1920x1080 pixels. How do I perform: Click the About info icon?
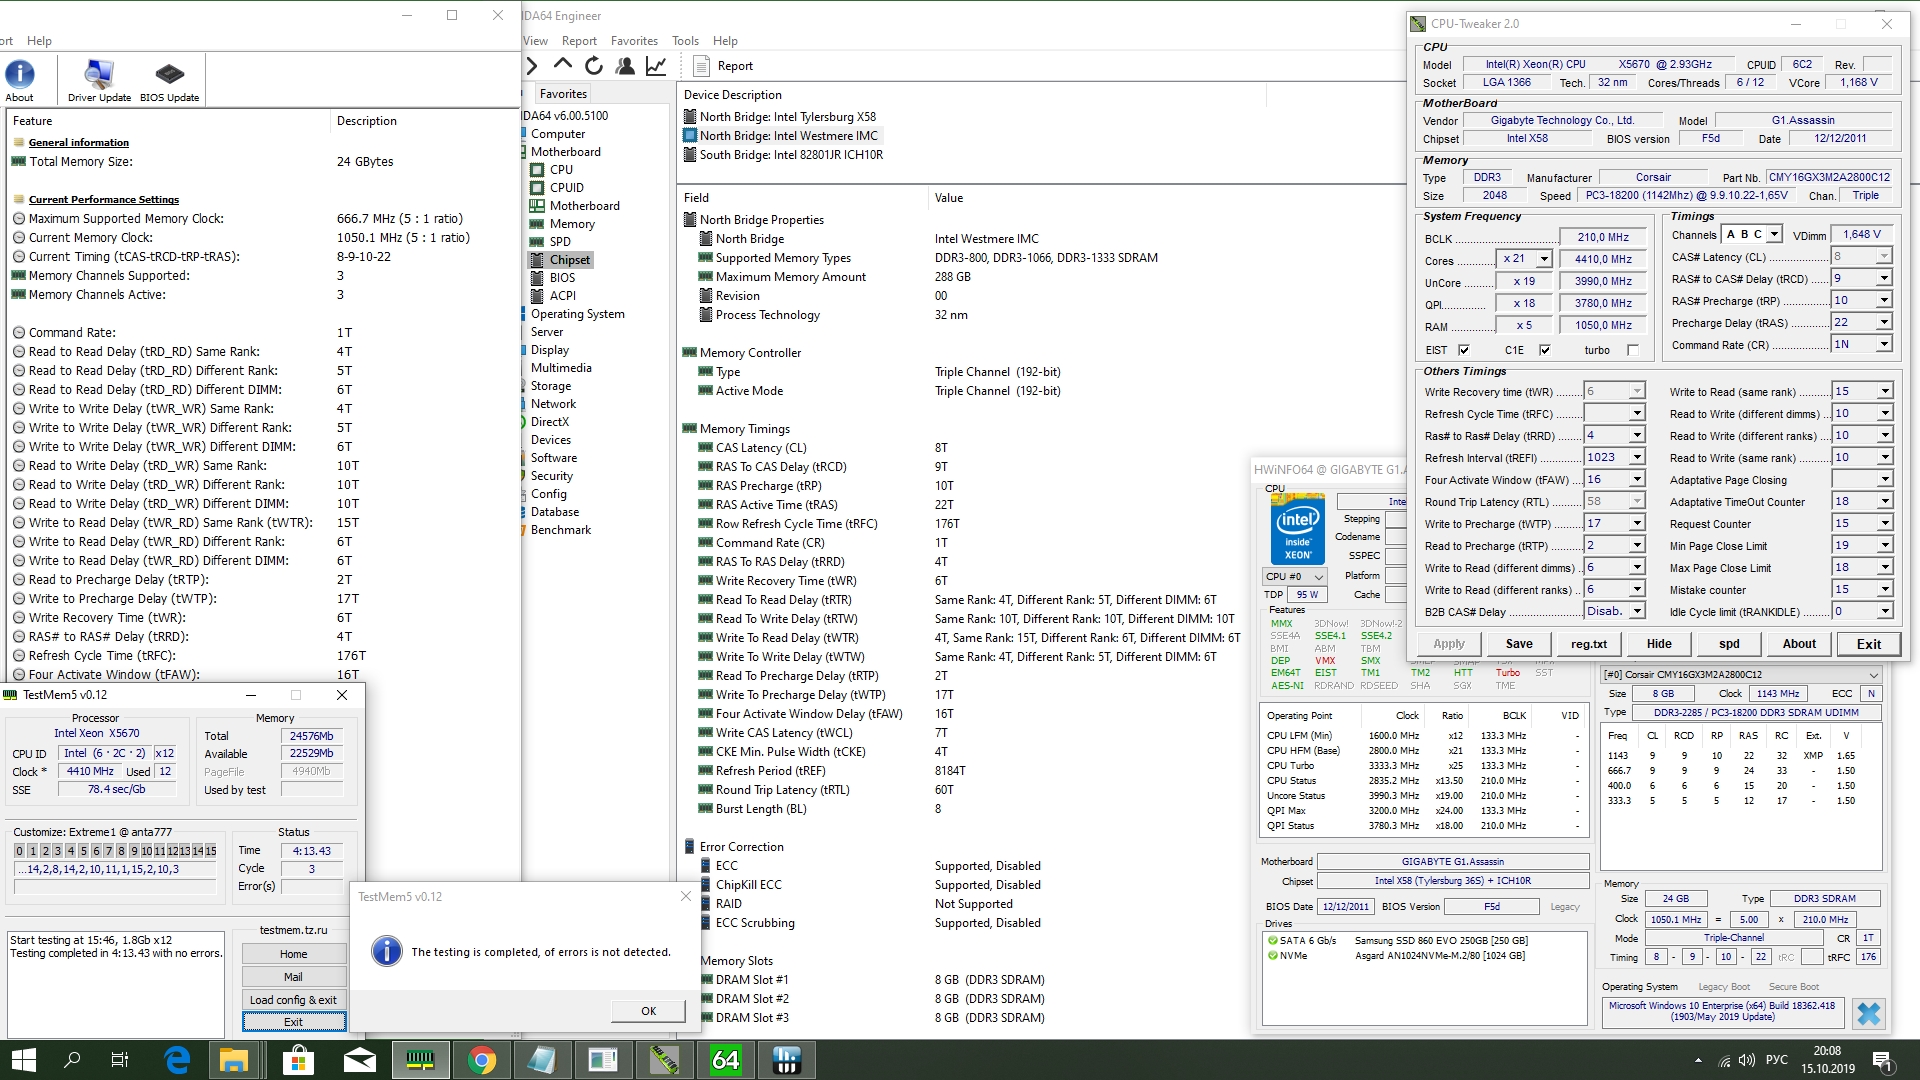tap(20, 76)
